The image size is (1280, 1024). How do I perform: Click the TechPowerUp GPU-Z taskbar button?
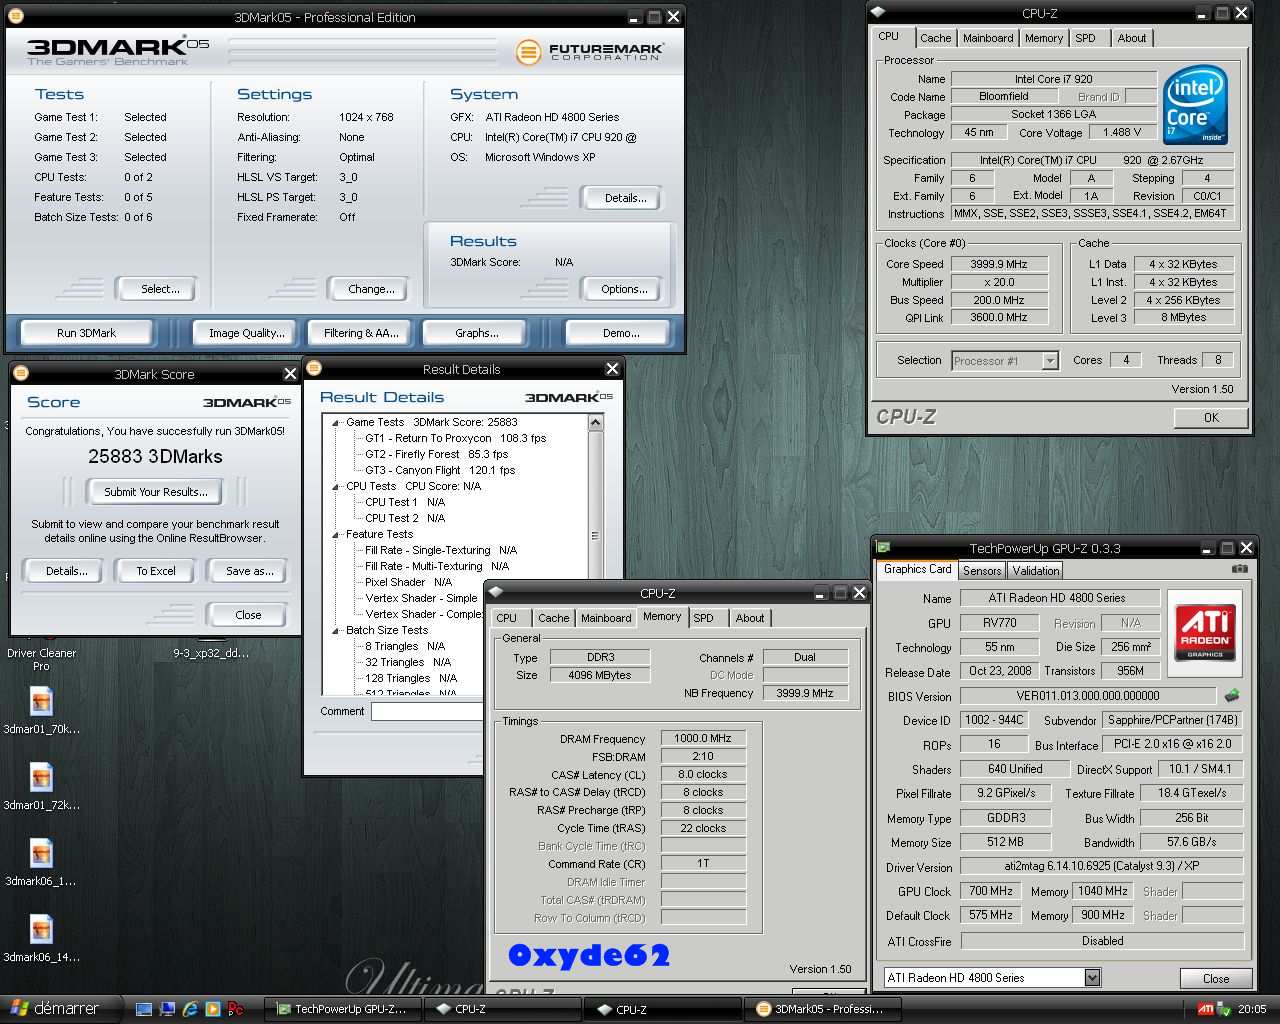pos(342,1009)
